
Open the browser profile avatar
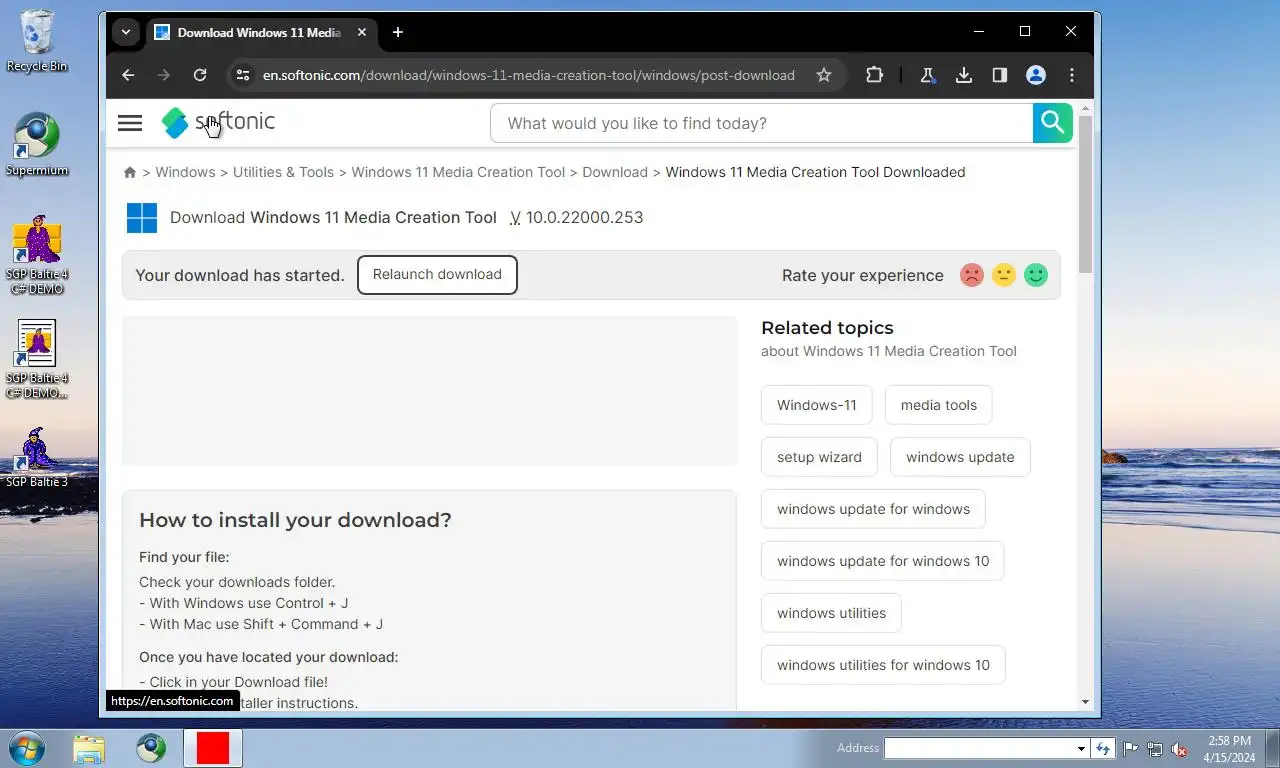pyautogui.click(x=1036, y=75)
